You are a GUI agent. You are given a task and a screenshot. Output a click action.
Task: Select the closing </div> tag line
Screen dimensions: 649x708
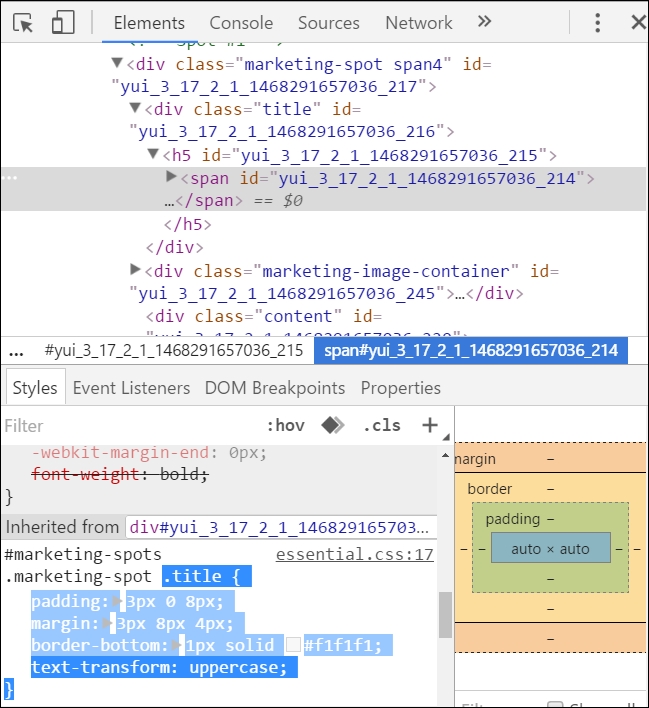[174, 247]
